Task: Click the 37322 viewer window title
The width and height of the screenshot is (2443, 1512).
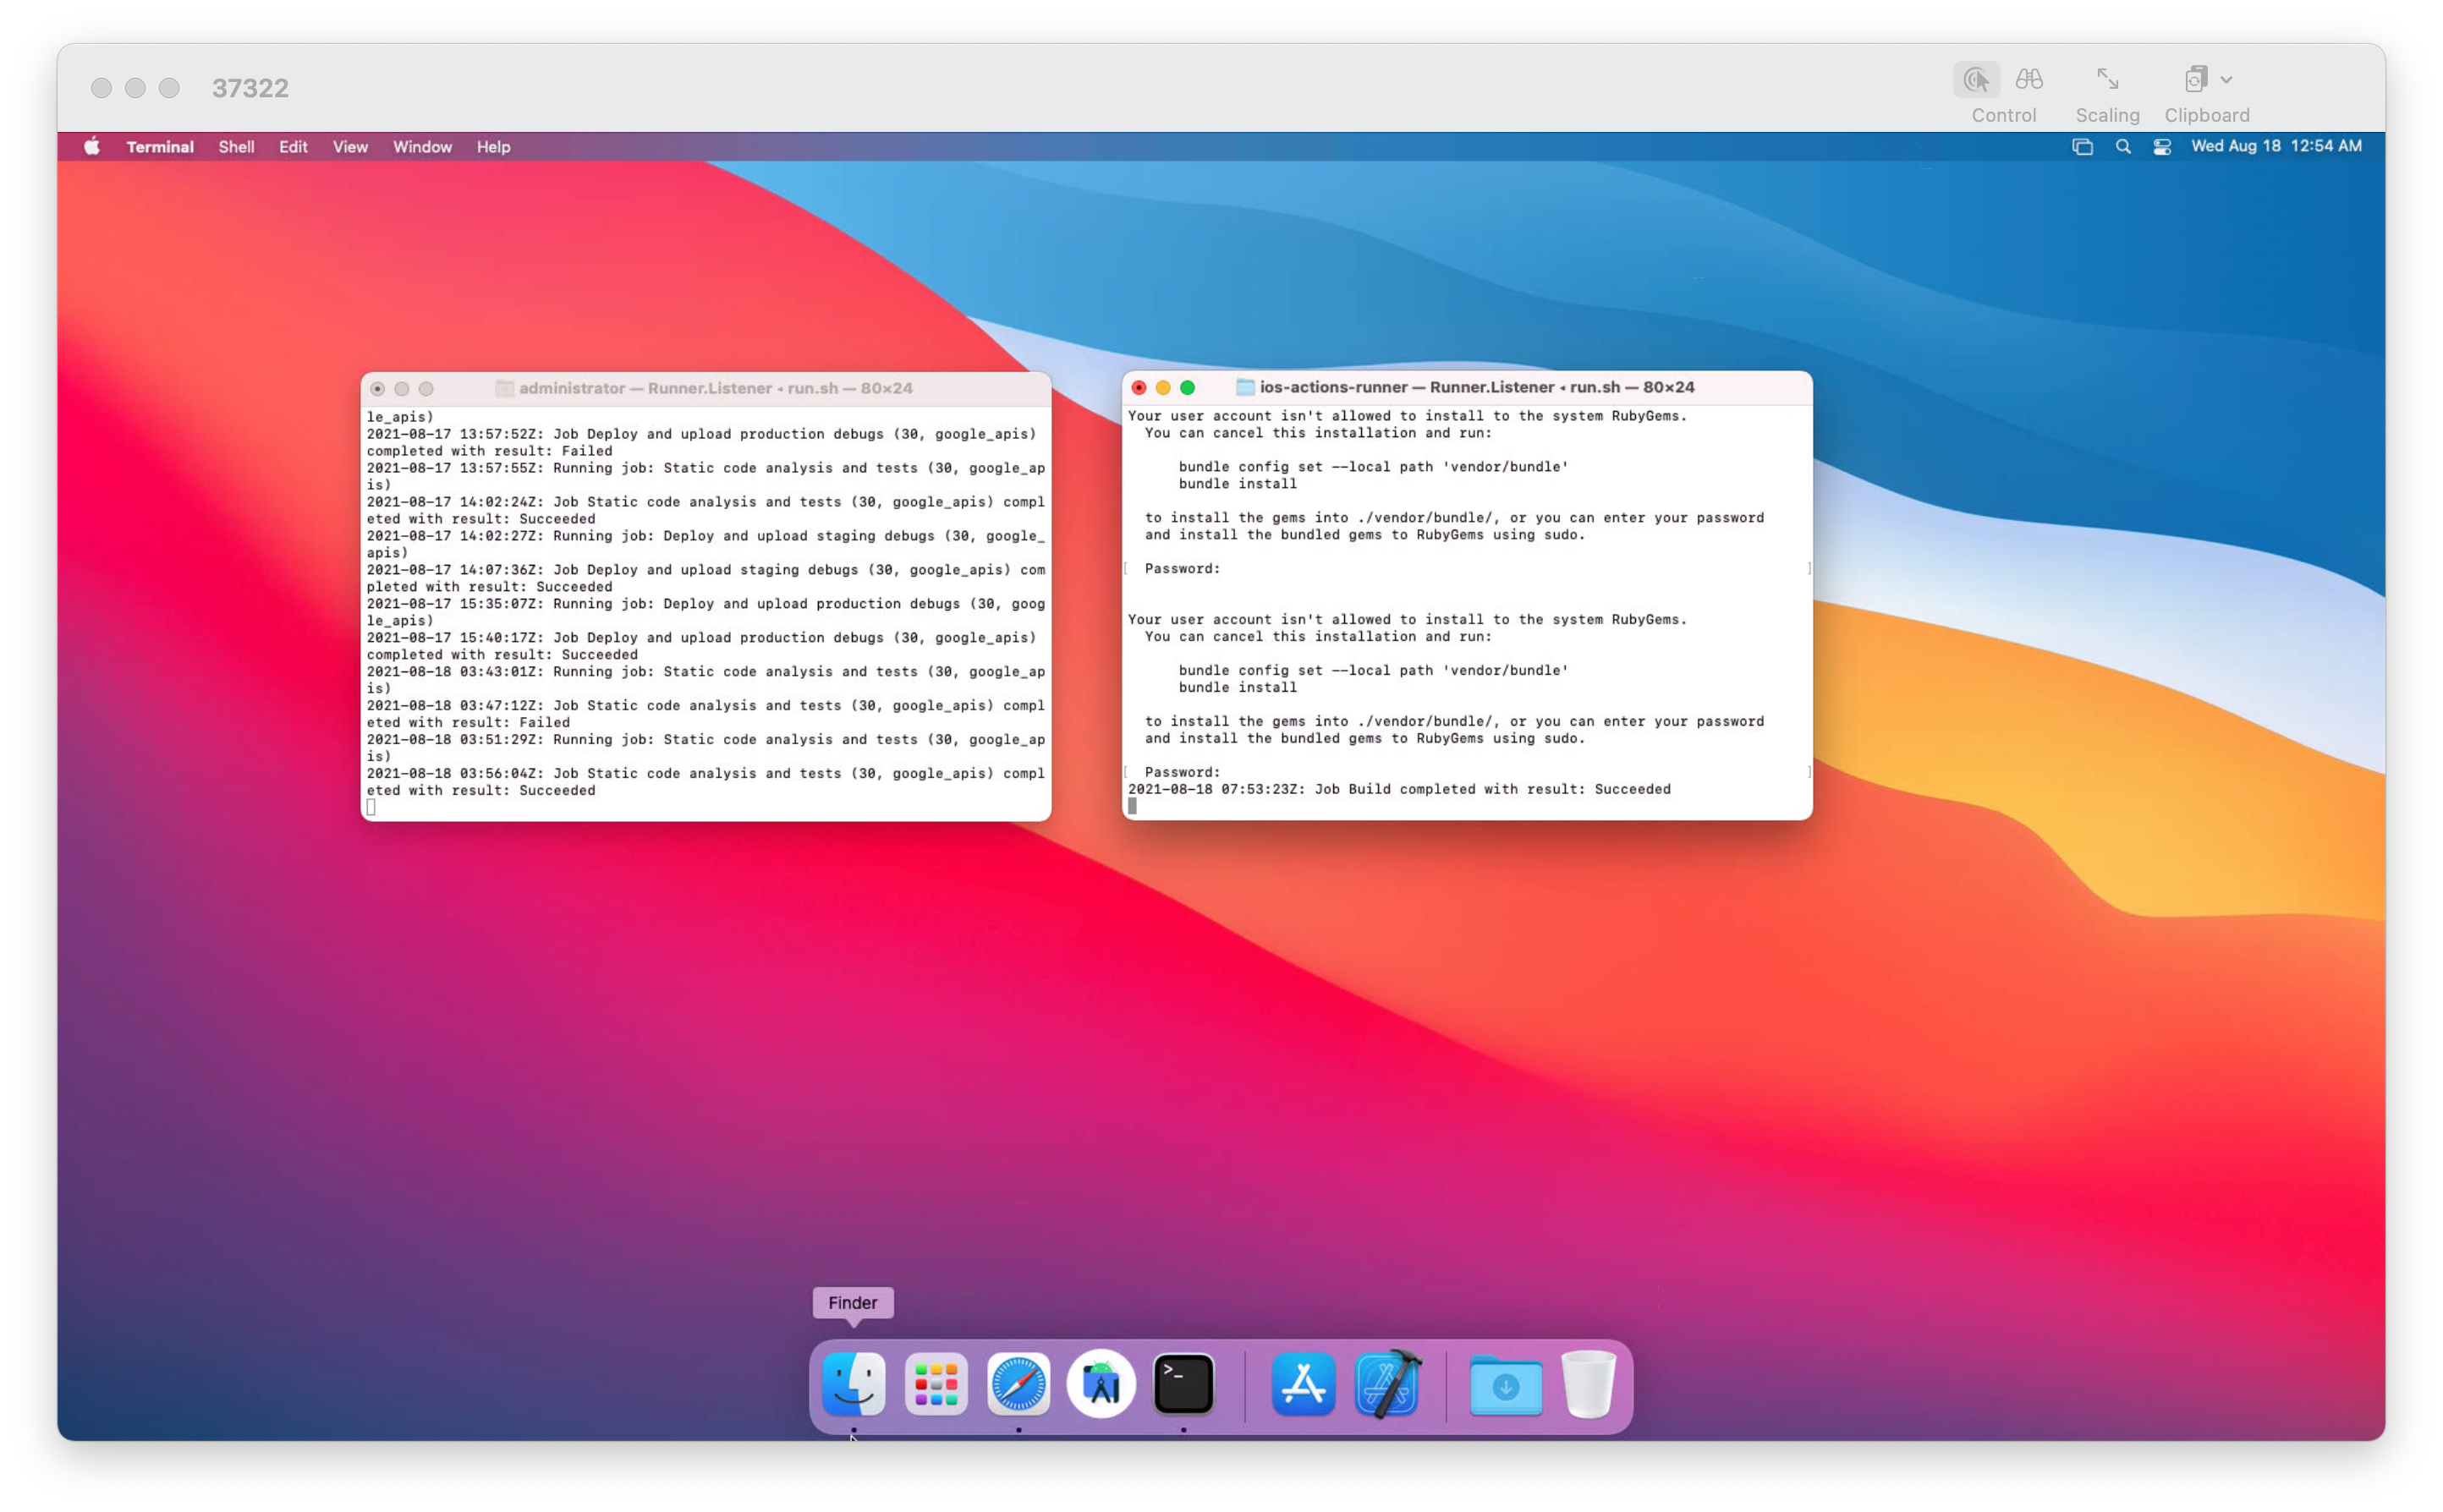Action: point(250,88)
